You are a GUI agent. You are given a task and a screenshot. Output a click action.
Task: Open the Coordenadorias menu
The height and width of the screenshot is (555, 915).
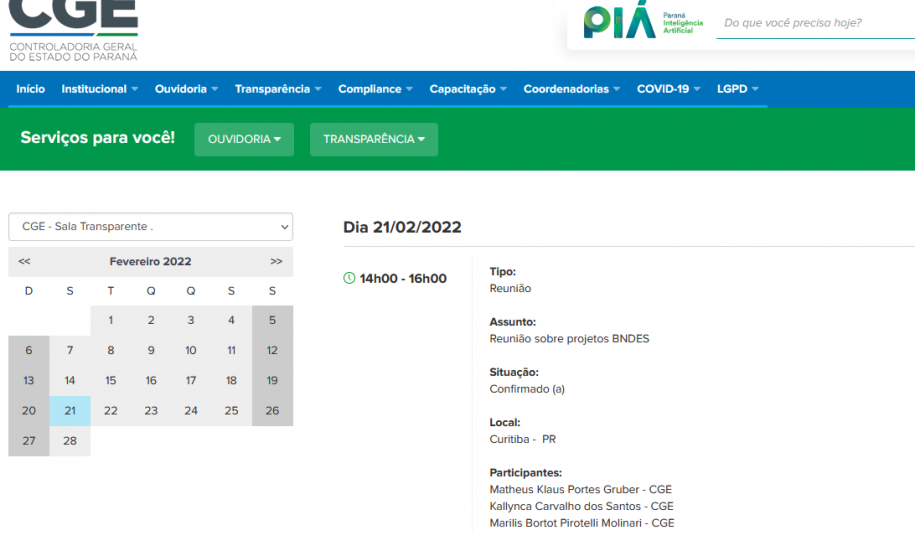click(571, 89)
